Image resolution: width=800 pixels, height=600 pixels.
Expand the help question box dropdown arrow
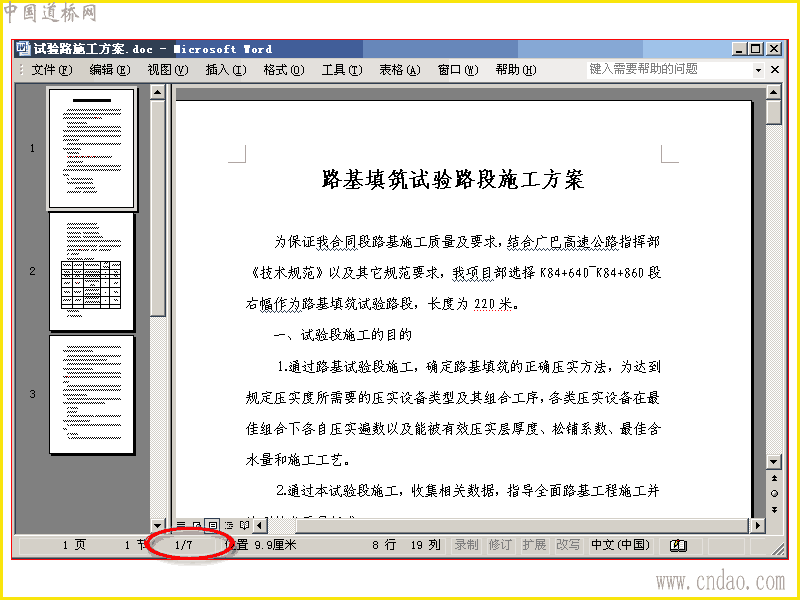coord(759,70)
